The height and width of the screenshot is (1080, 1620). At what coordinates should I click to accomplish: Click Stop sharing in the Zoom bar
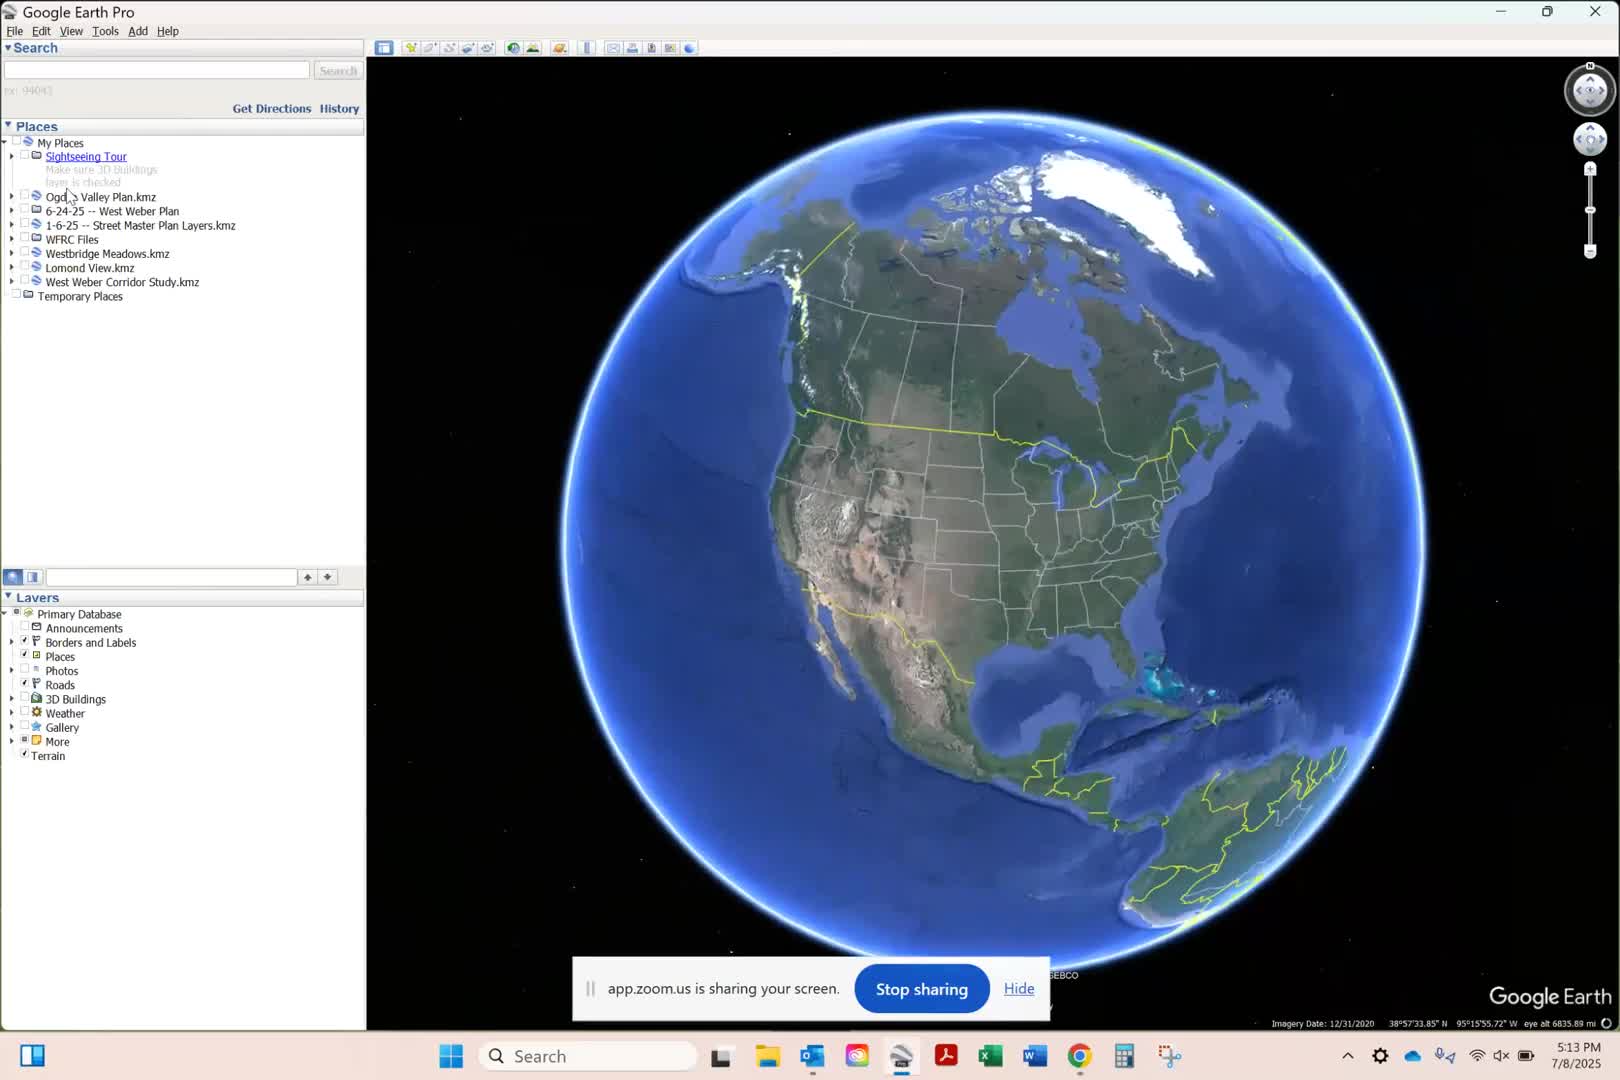click(922, 989)
